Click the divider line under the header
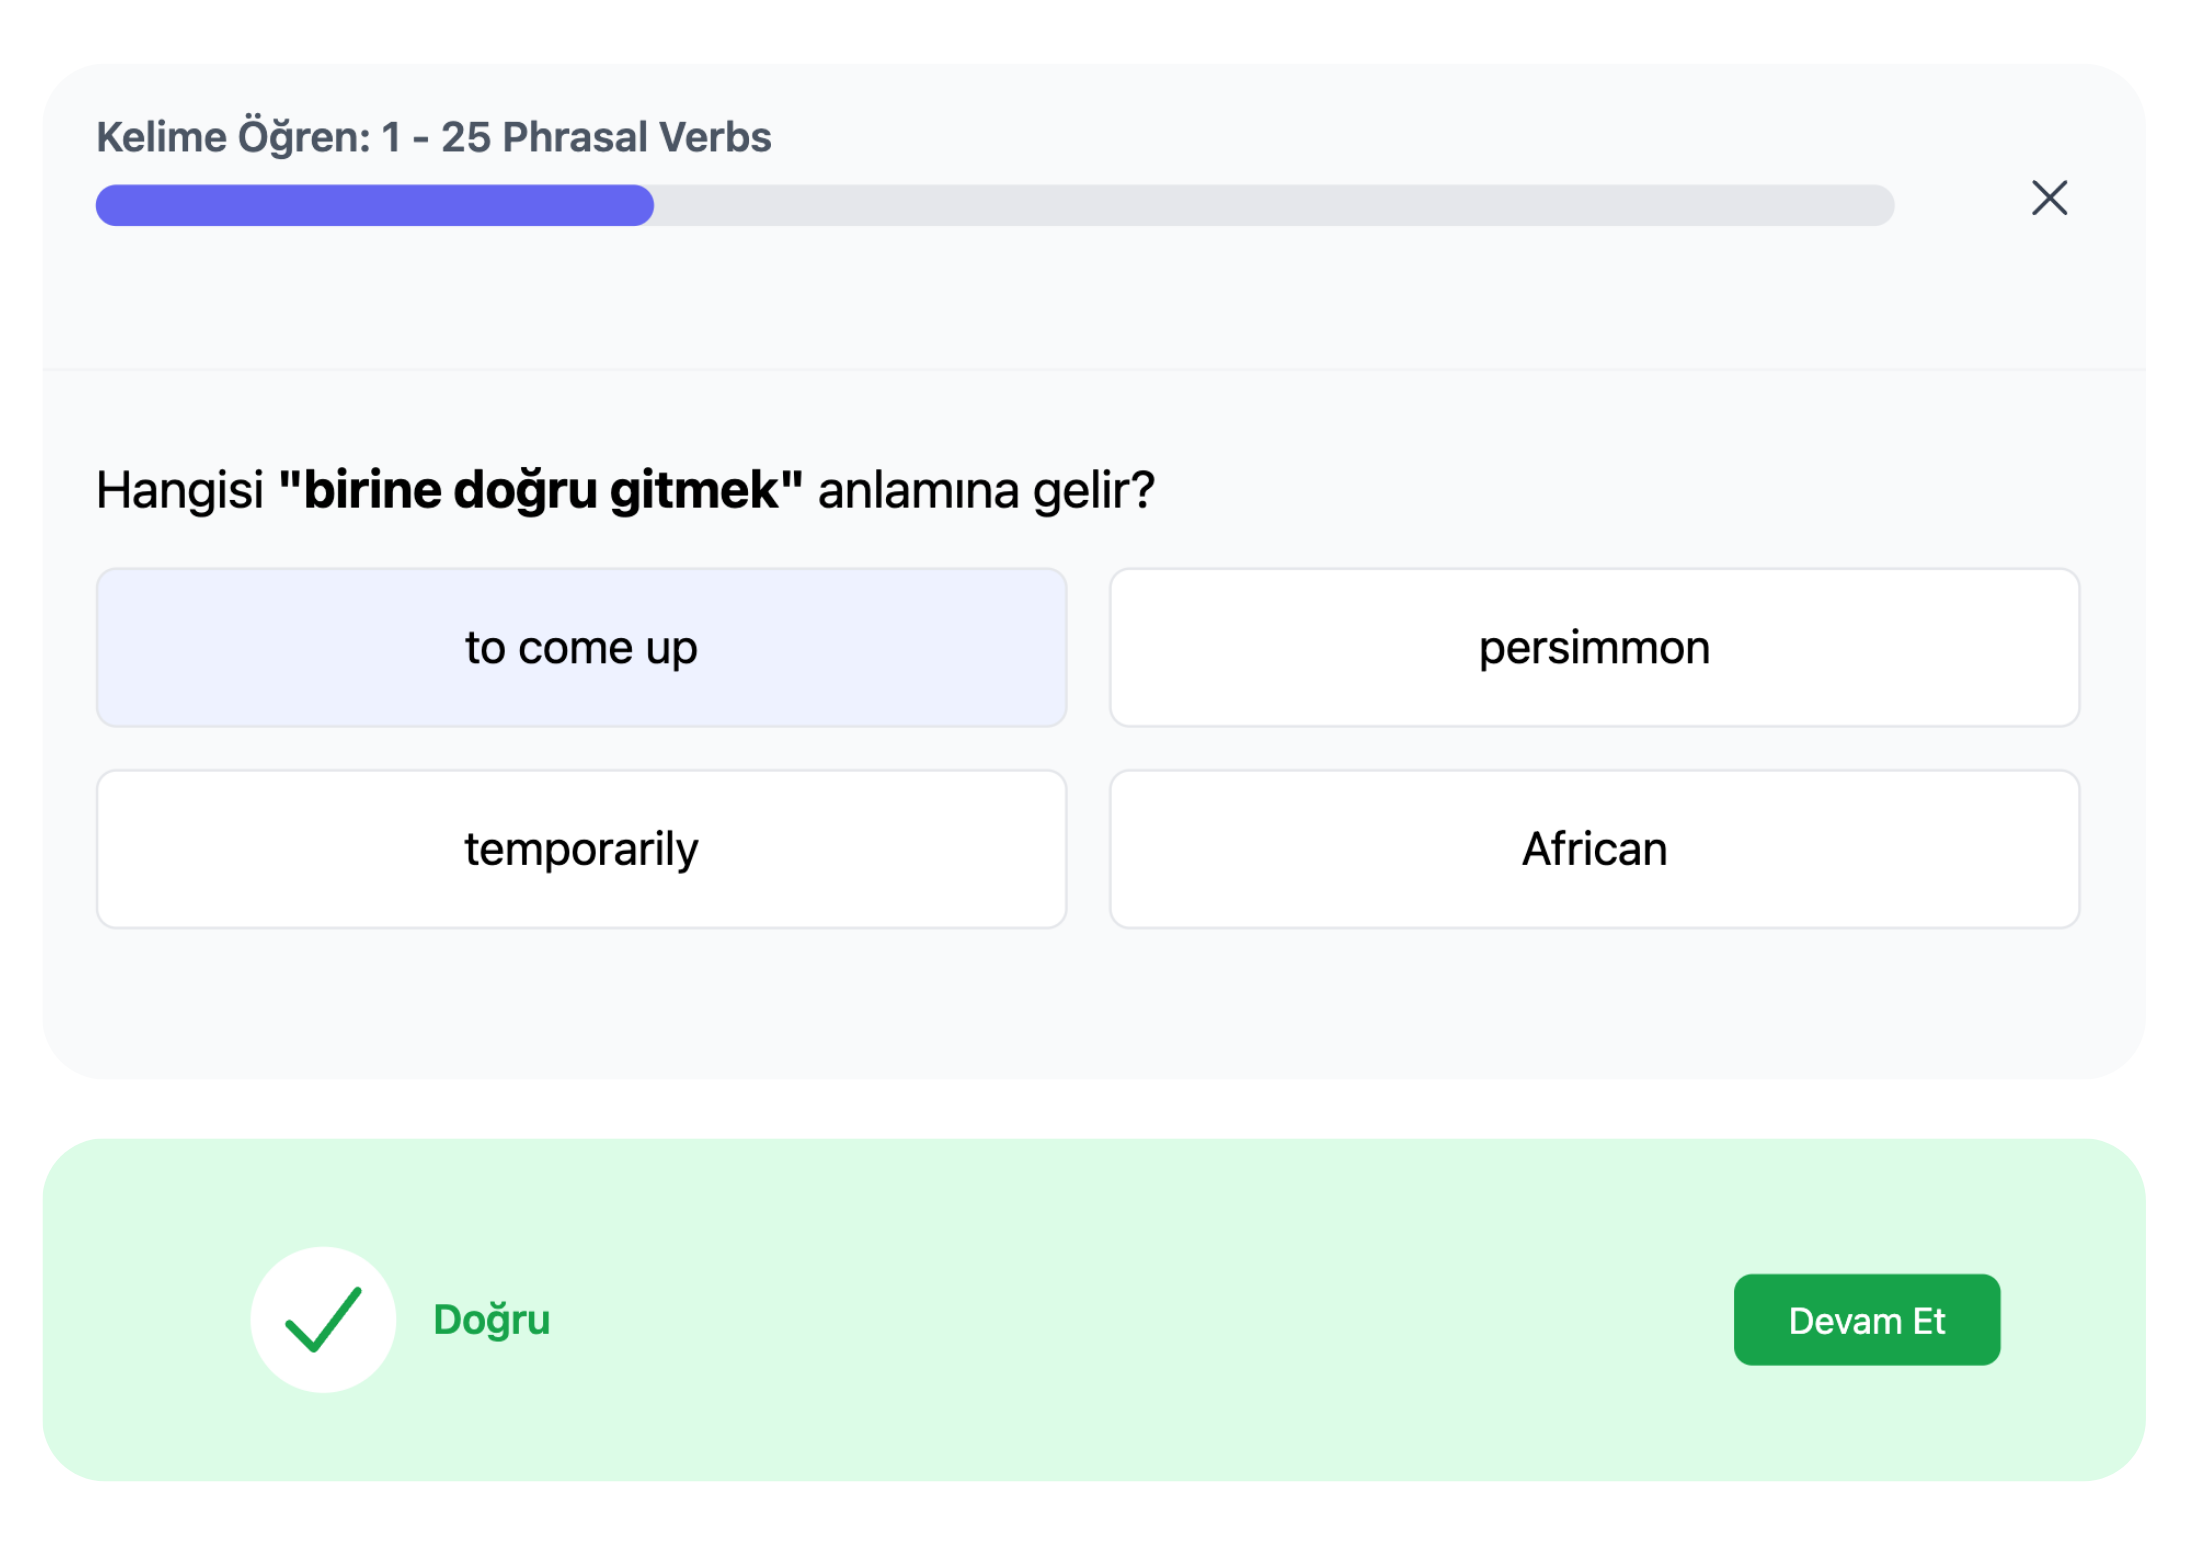Screen dimensions: 2188x1563 point(1094,370)
